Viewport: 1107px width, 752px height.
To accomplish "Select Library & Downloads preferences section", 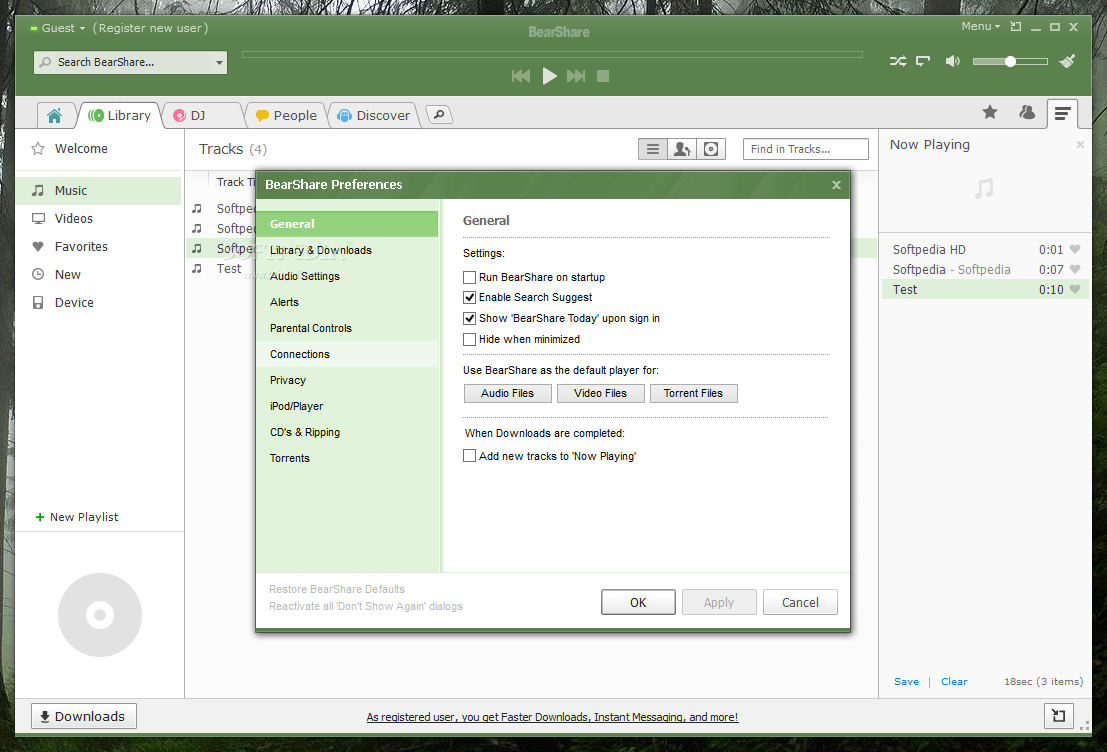I will [348, 250].
